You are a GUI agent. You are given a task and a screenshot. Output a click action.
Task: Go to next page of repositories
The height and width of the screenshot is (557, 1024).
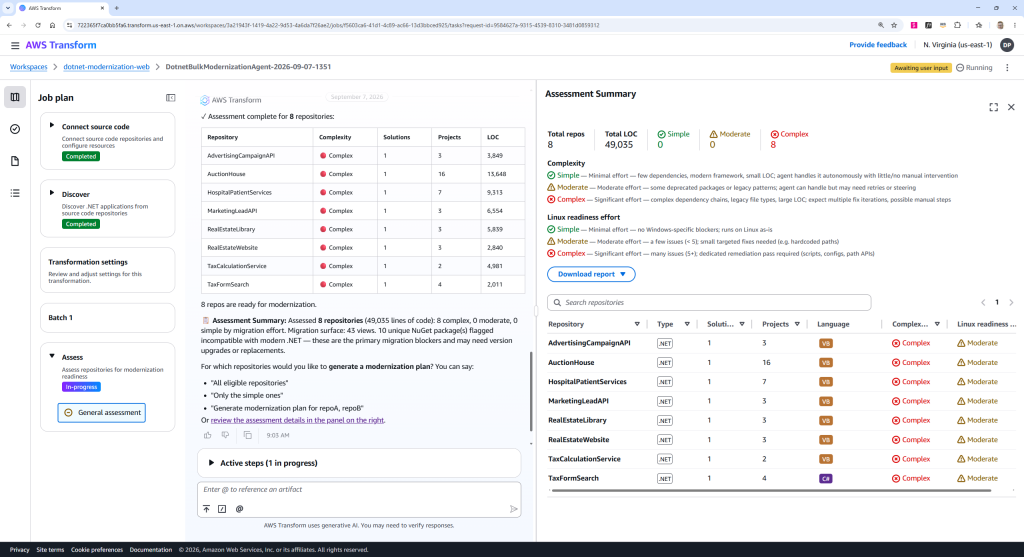1011,302
